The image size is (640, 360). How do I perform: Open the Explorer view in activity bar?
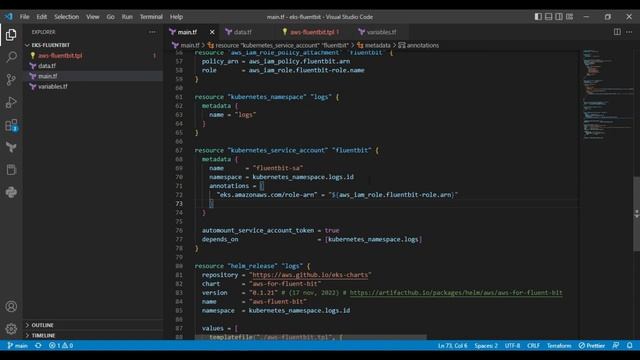pos(11,35)
